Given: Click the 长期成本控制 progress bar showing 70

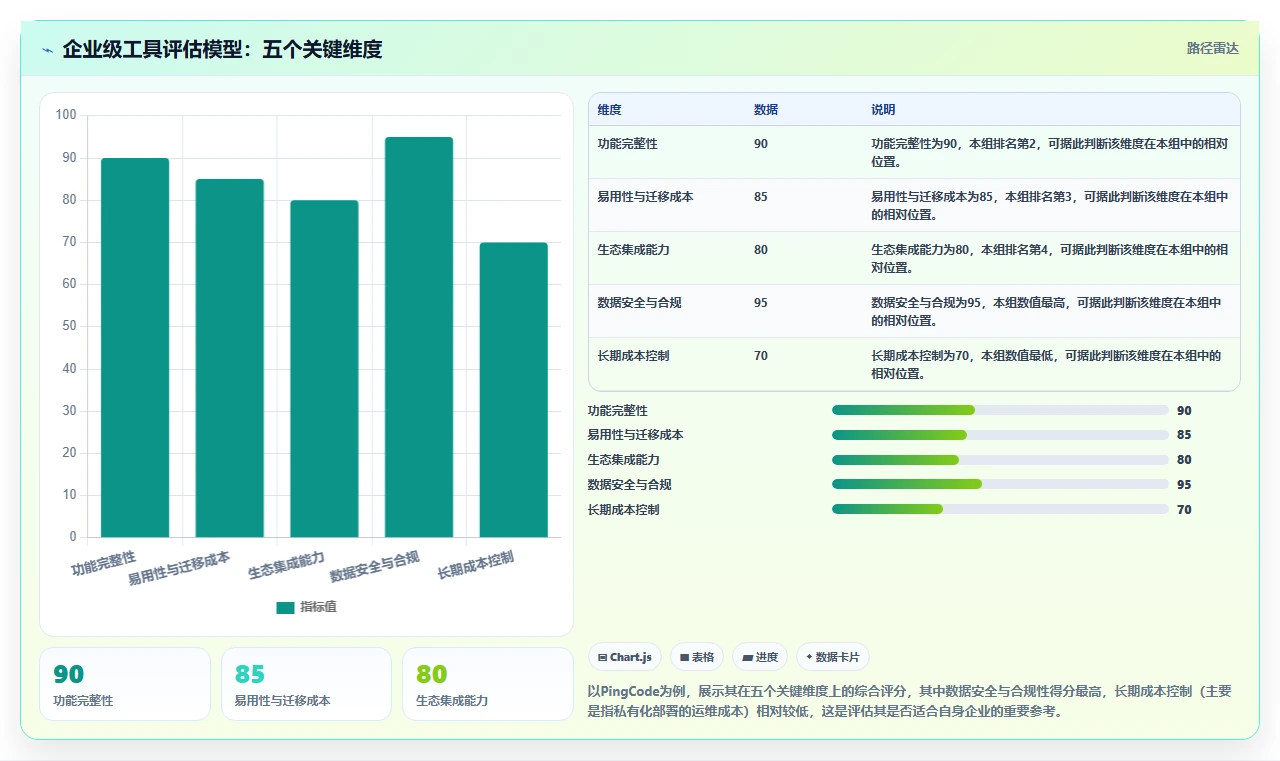Looking at the screenshot, I should pyautogui.click(x=1000, y=509).
